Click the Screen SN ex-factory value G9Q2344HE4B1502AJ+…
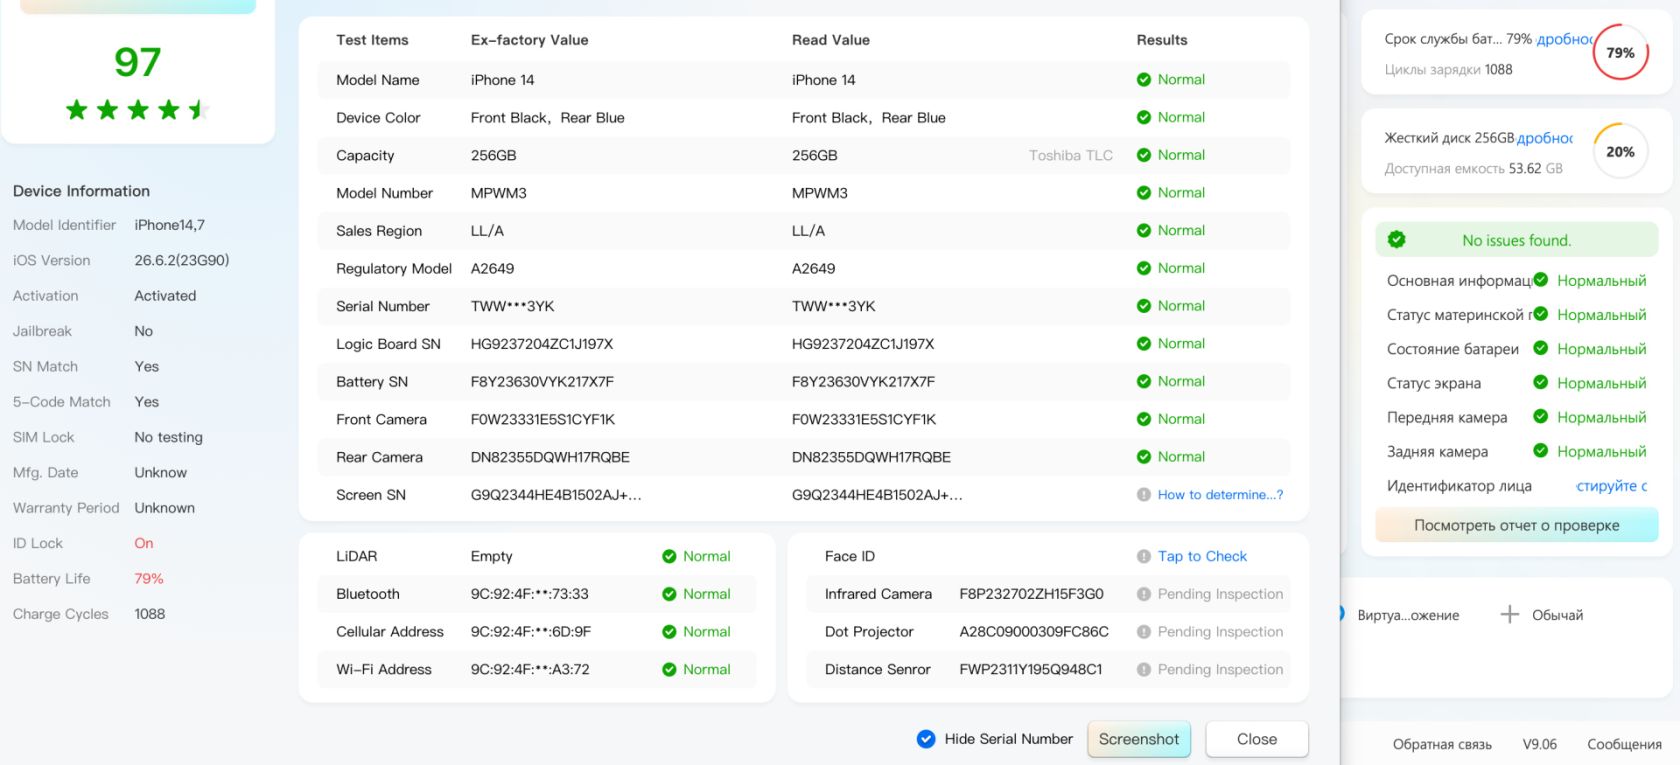The image size is (1680, 765). coord(556,495)
